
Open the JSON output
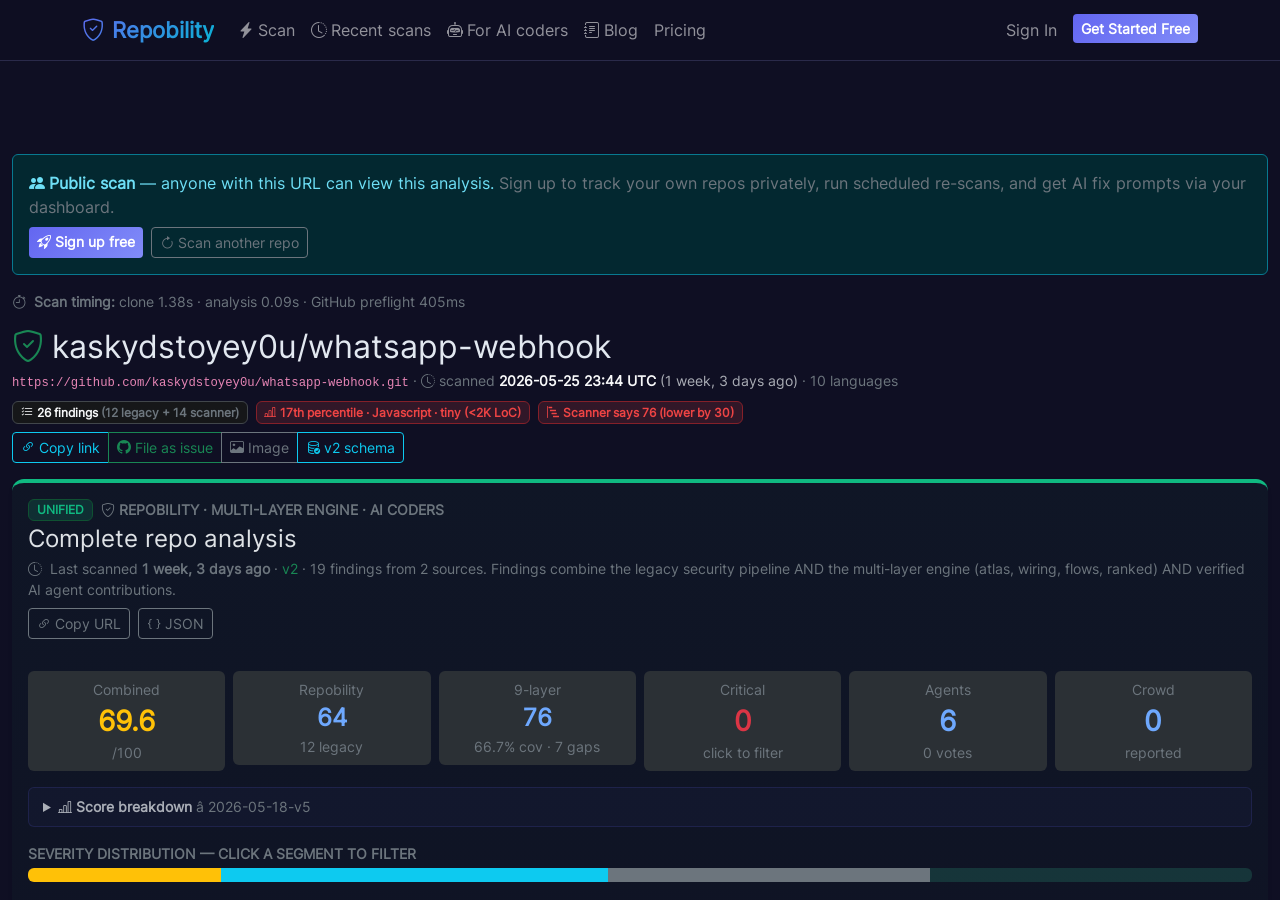tap(175, 623)
